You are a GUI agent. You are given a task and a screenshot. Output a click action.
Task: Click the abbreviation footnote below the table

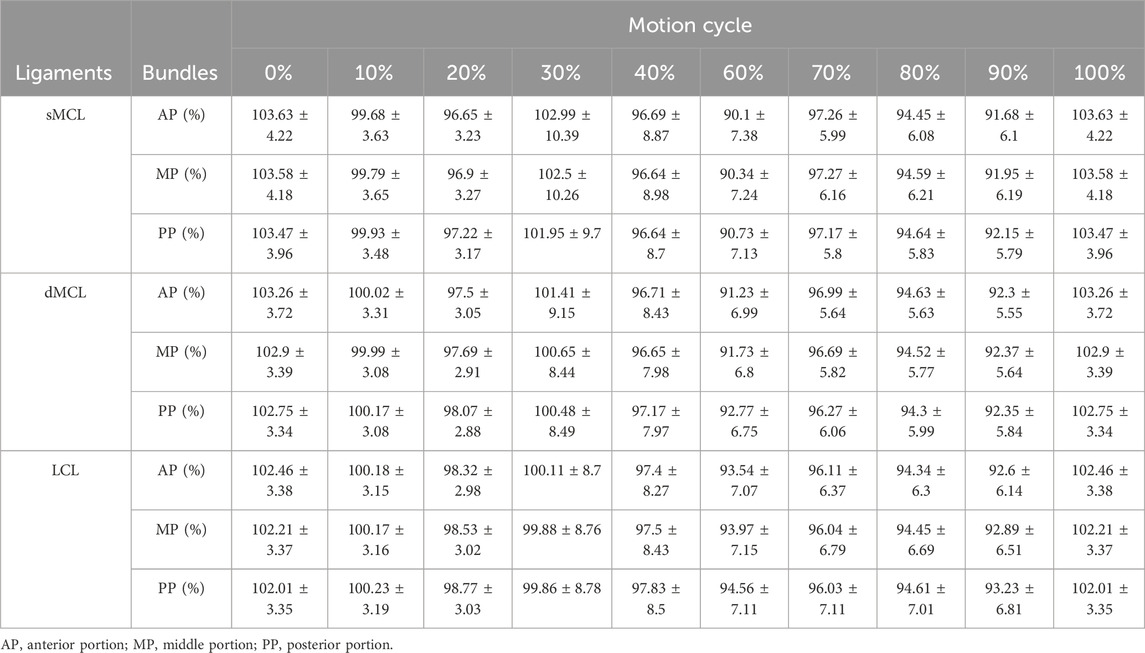pyautogui.click(x=197, y=645)
